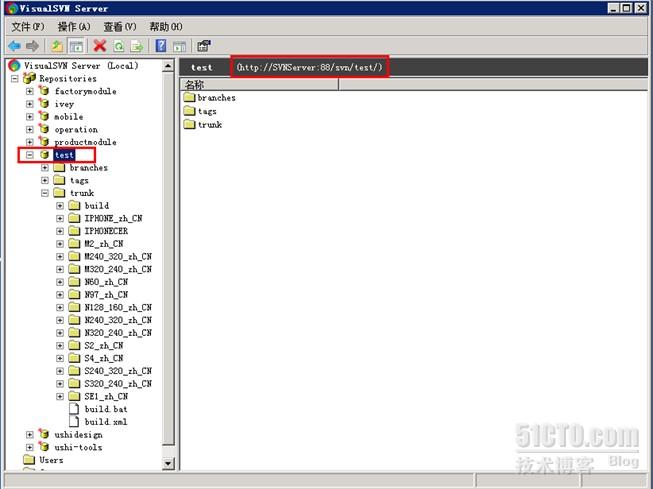653x489 pixels.
Task: Click the Back arrow toolbar icon
Action: (x=15, y=46)
